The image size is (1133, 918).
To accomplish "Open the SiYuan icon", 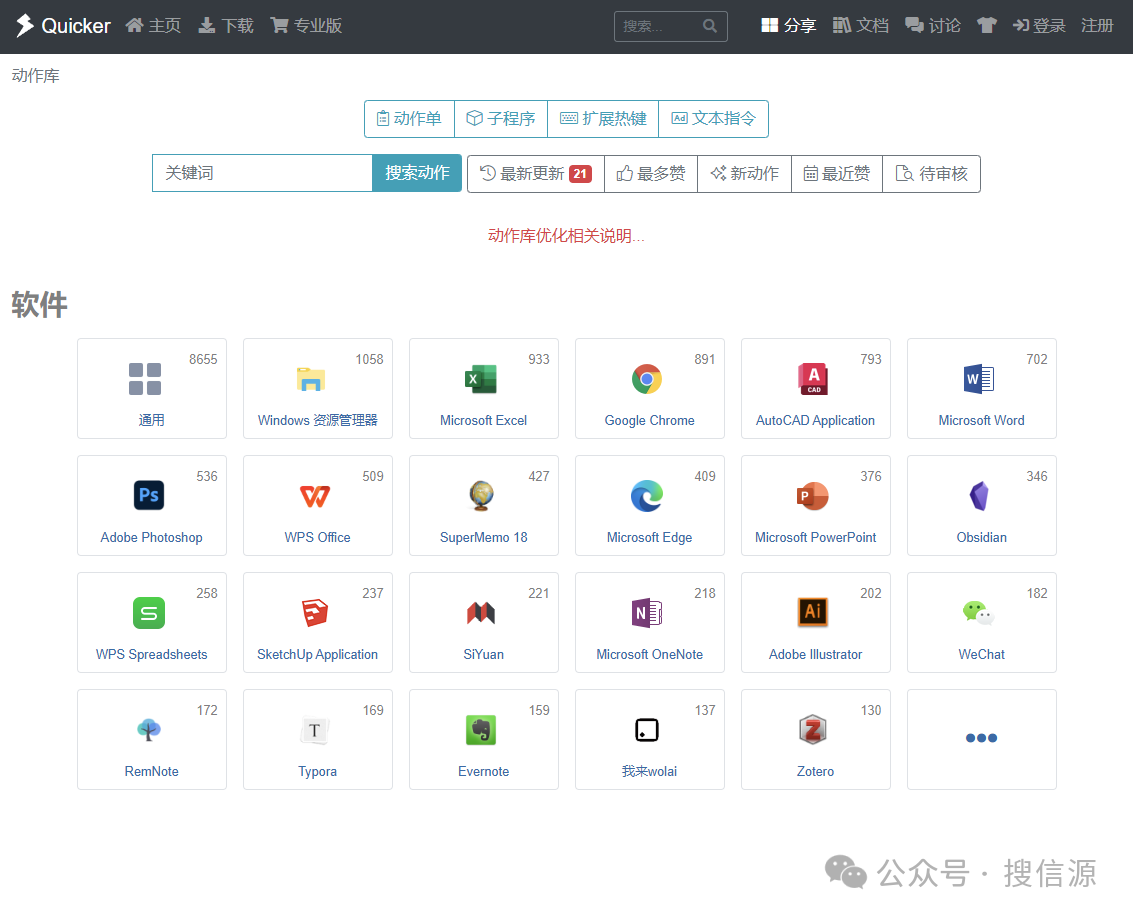I will (481, 613).
